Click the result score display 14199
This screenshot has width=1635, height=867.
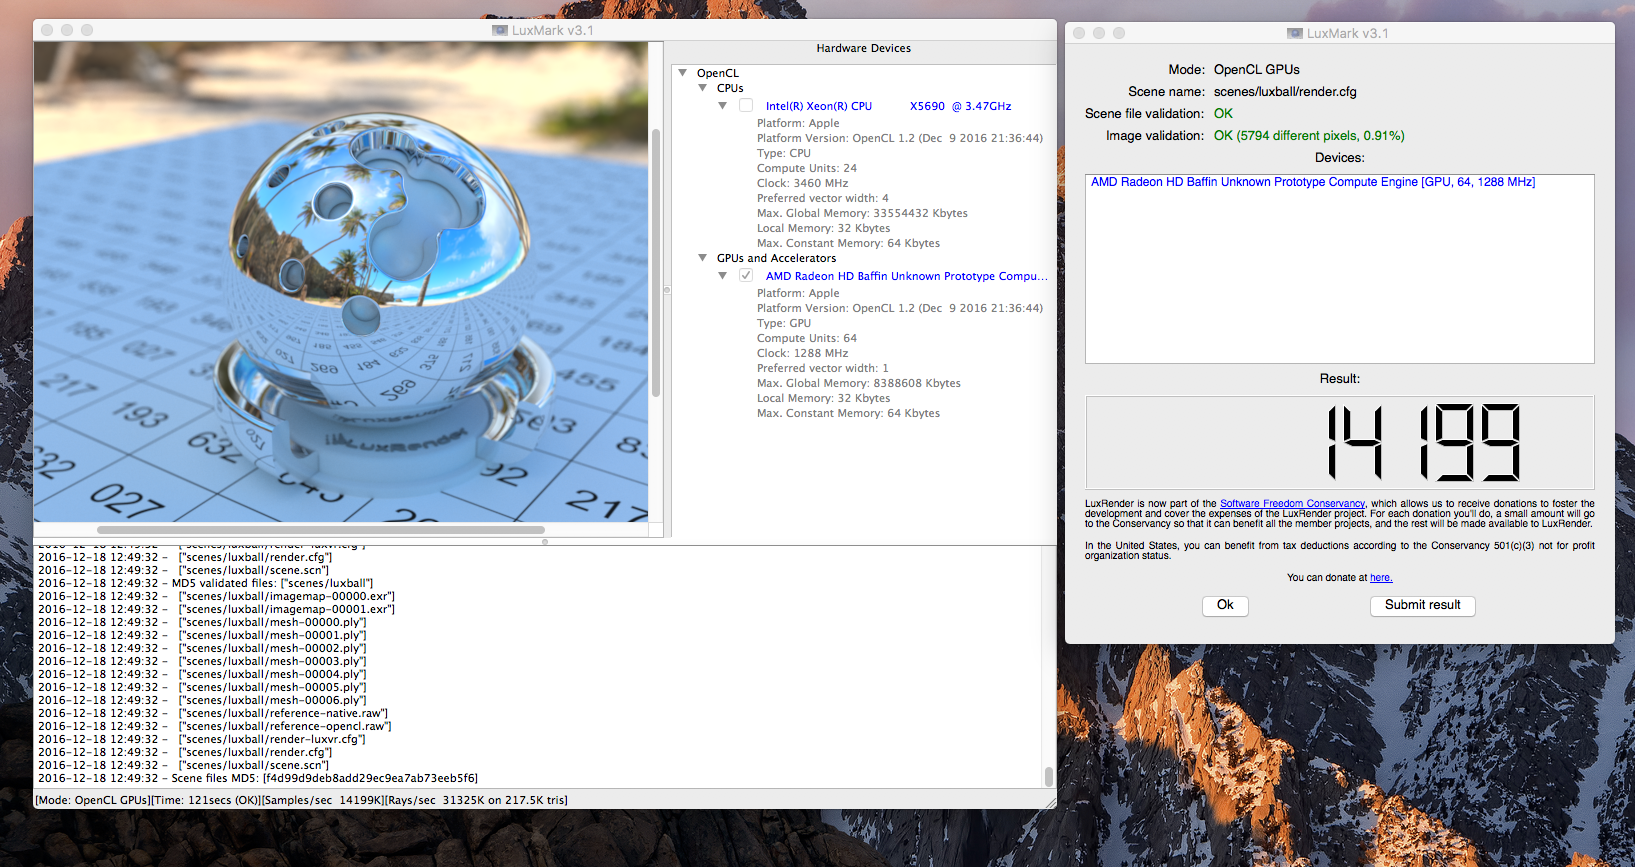click(x=1340, y=442)
